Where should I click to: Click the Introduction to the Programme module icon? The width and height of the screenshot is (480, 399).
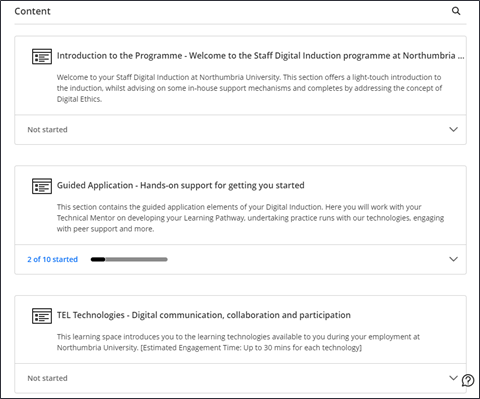[42, 56]
